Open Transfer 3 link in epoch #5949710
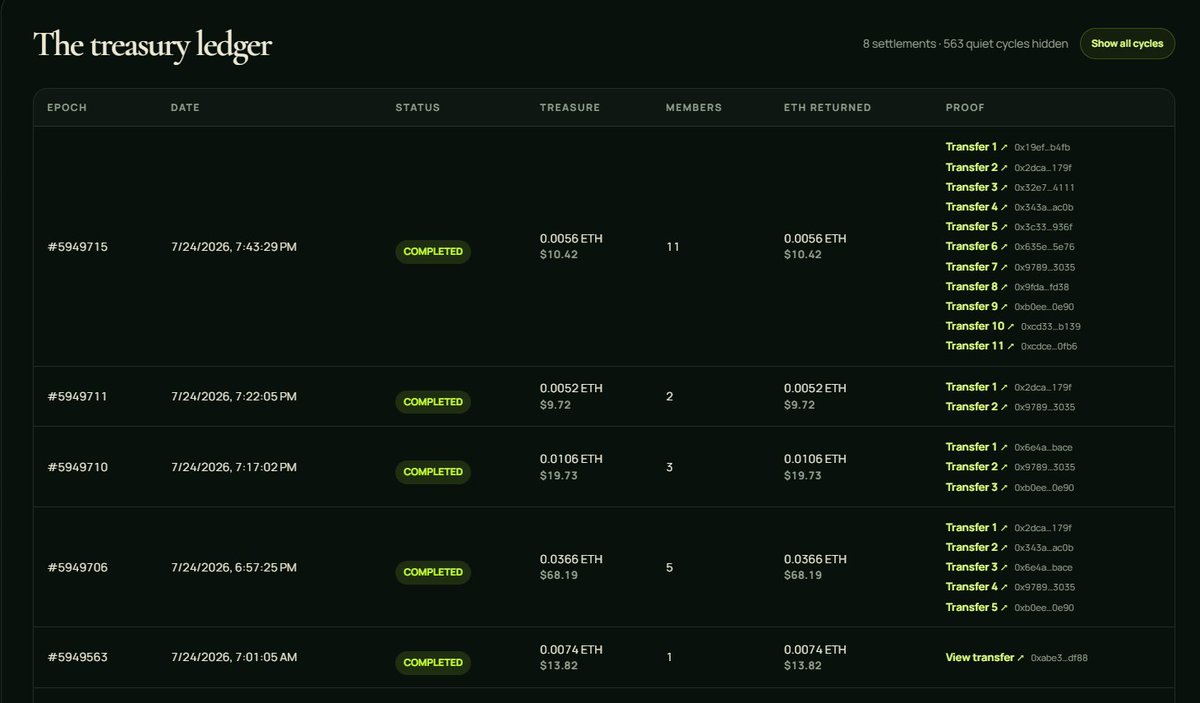Screen dimensions: 1200x703 [977, 487]
